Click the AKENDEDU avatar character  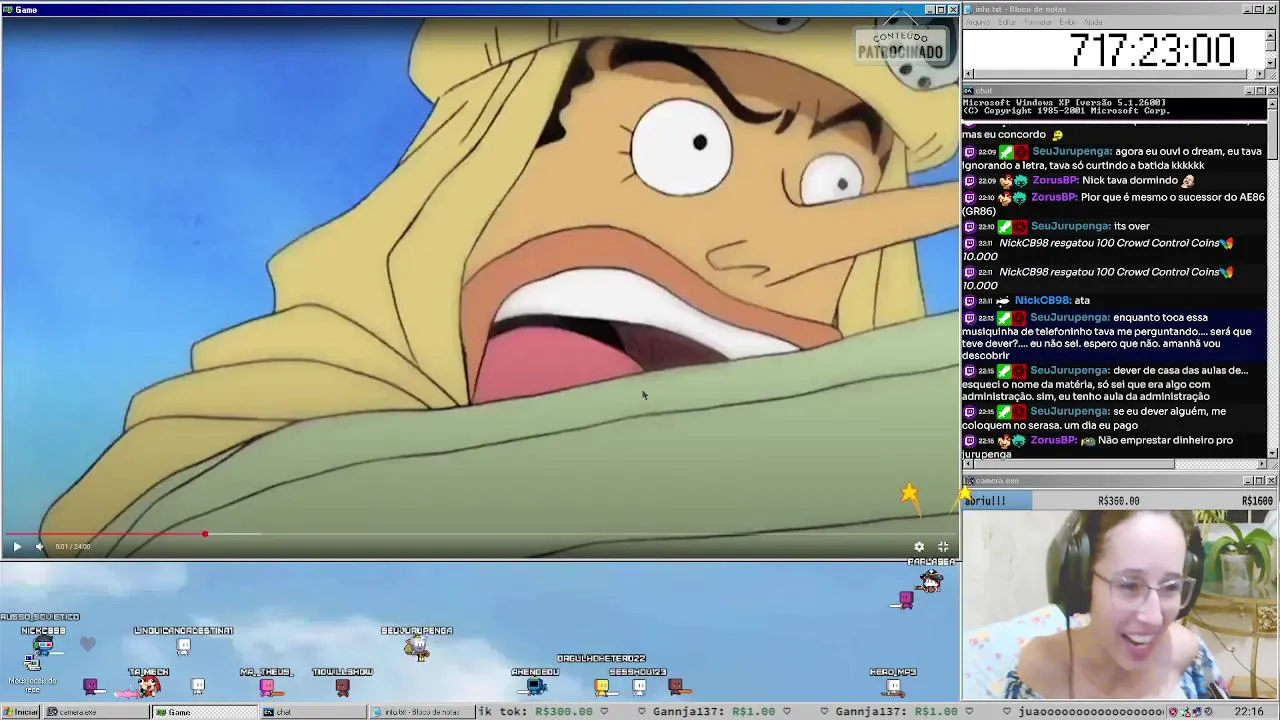point(536,686)
